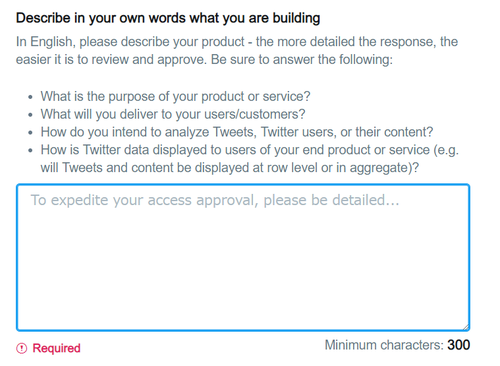Click the 'Minimum characters: 300' counter
Image resolution: width=500 pixels, height=366 pixels.
(397, 345)
